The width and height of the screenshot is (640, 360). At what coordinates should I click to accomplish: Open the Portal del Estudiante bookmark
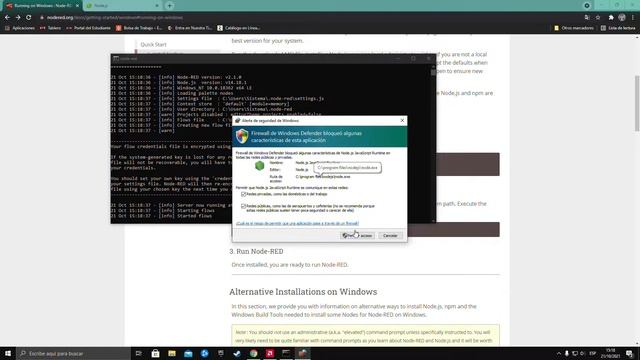[x=88, y=28]
